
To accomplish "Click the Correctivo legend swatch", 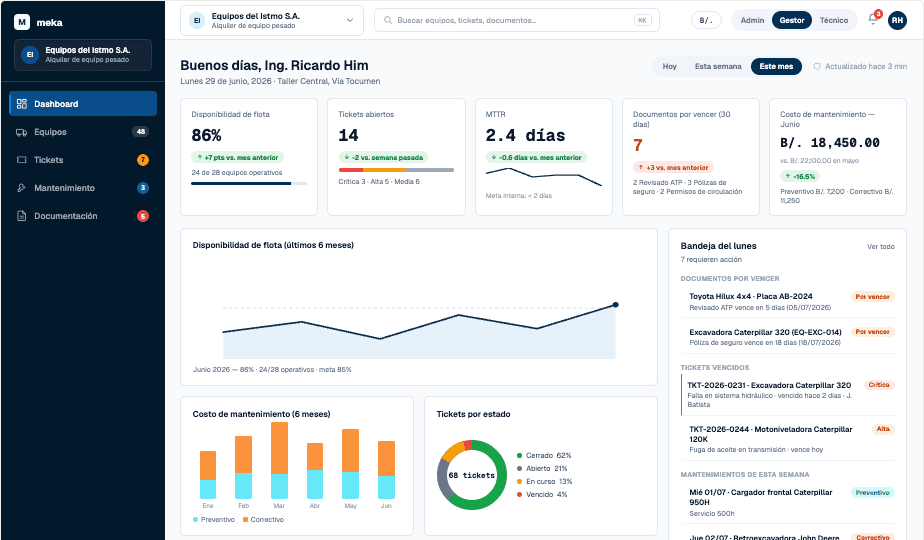I will [x=245, y=519].
